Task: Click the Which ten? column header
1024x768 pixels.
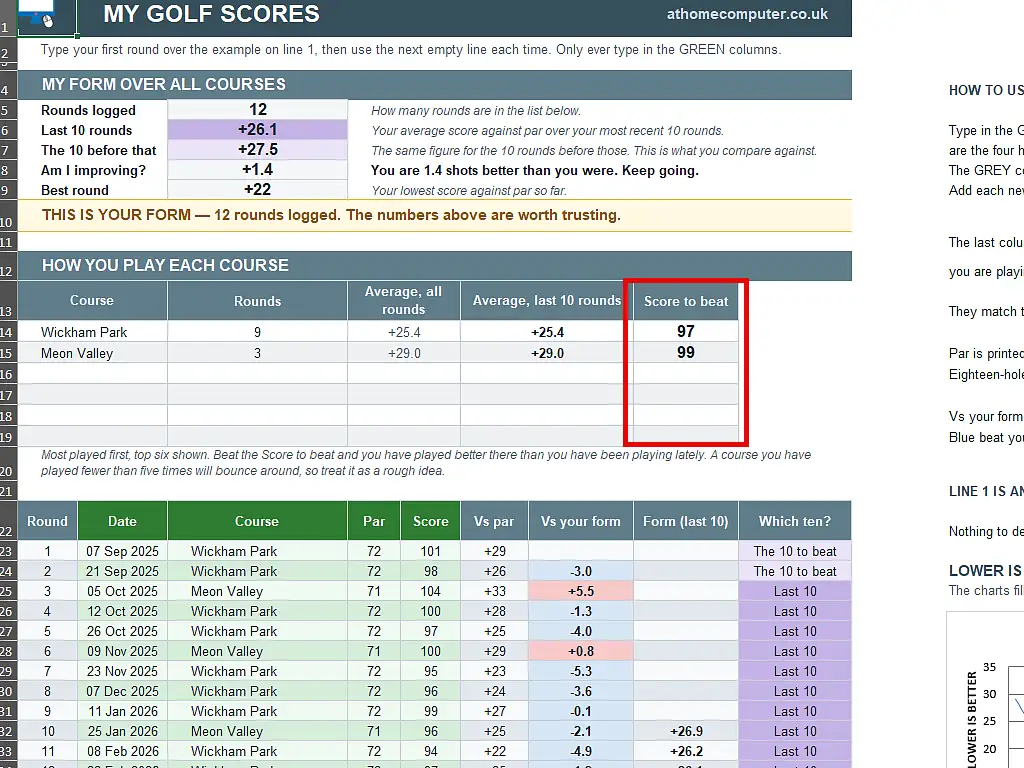Action: tap(795, 521)
